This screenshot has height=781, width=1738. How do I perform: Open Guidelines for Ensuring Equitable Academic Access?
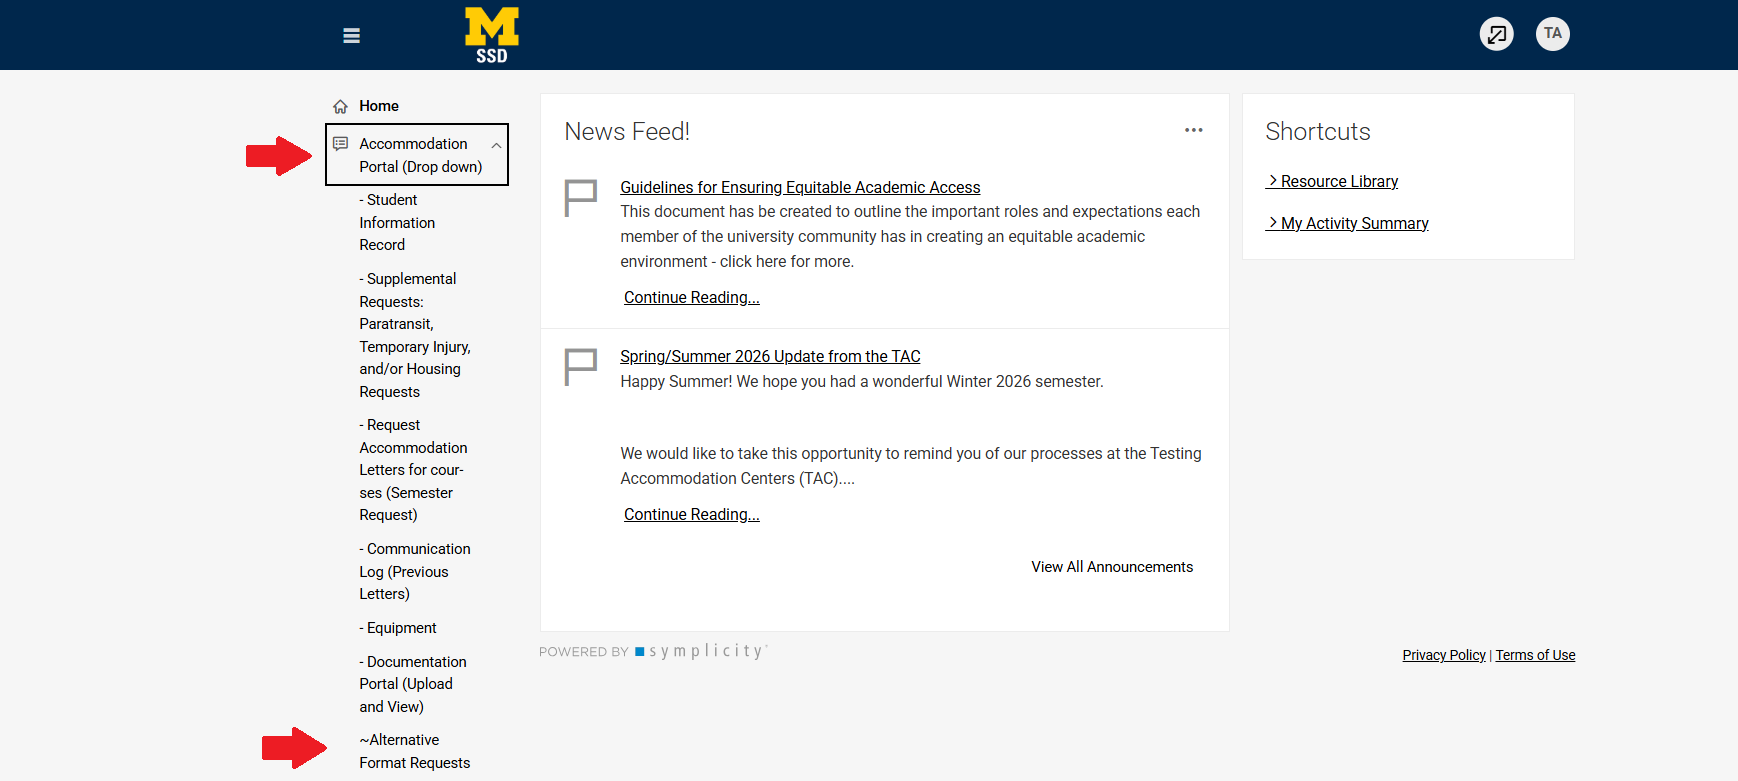coord(800,187)
